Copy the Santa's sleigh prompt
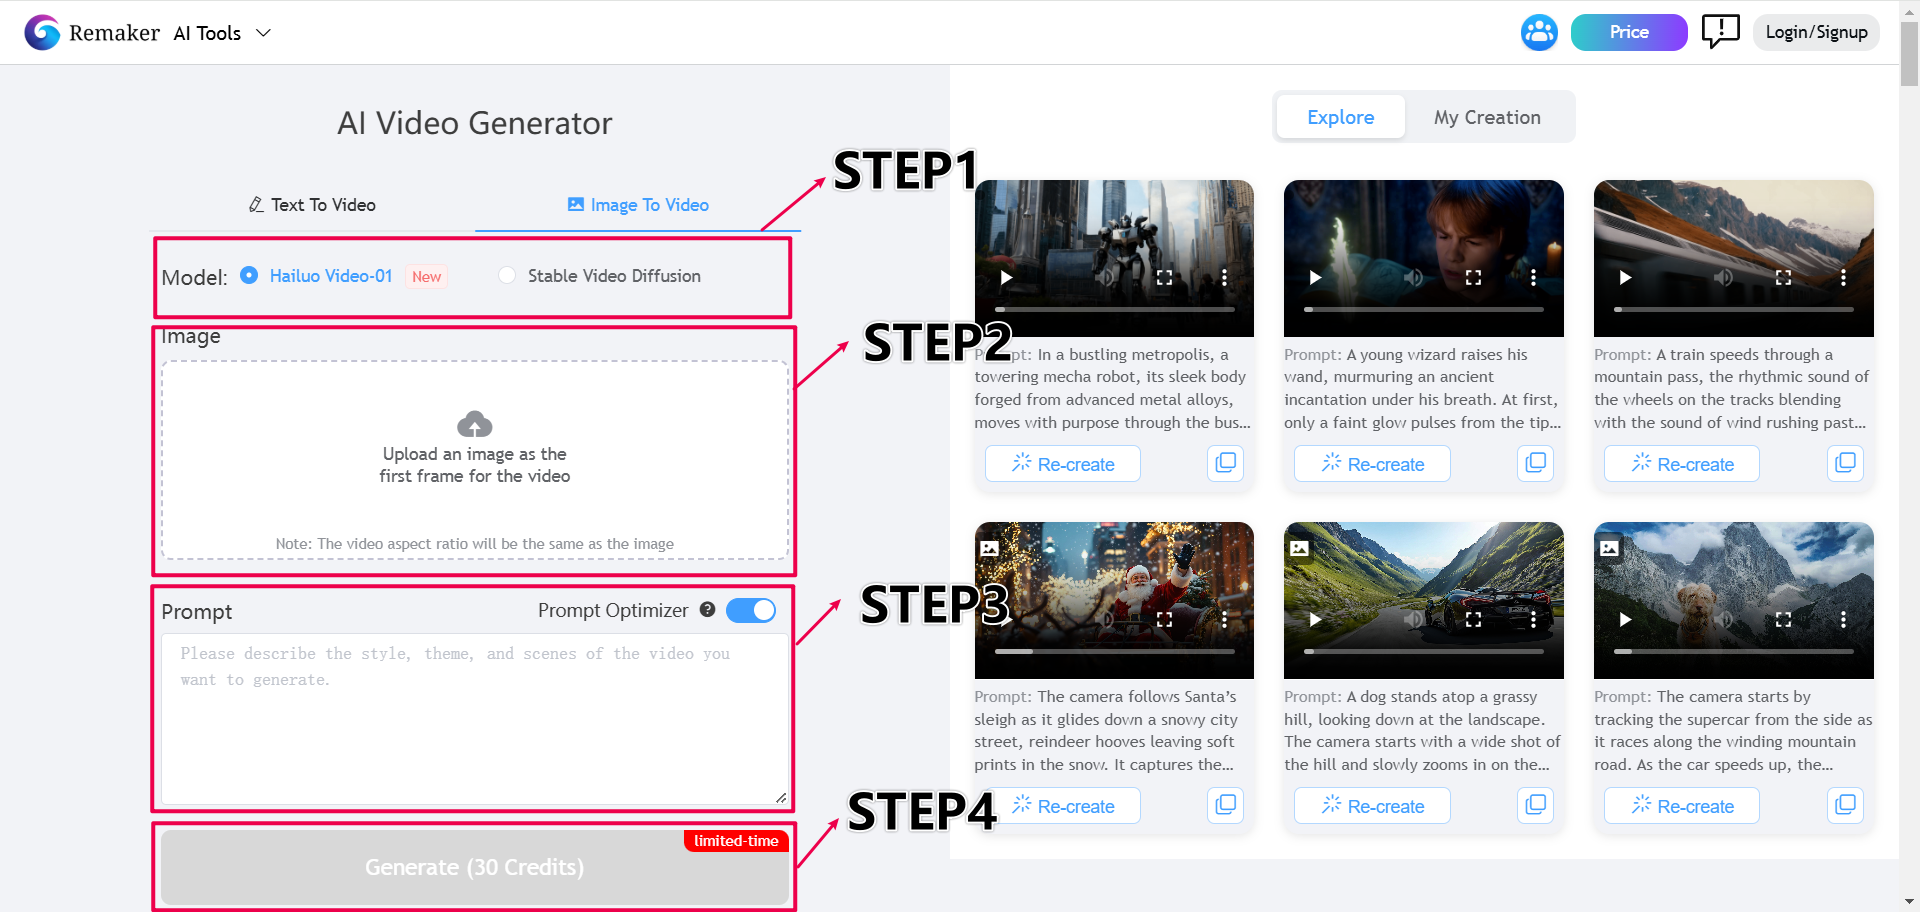 click(1225, 805)
